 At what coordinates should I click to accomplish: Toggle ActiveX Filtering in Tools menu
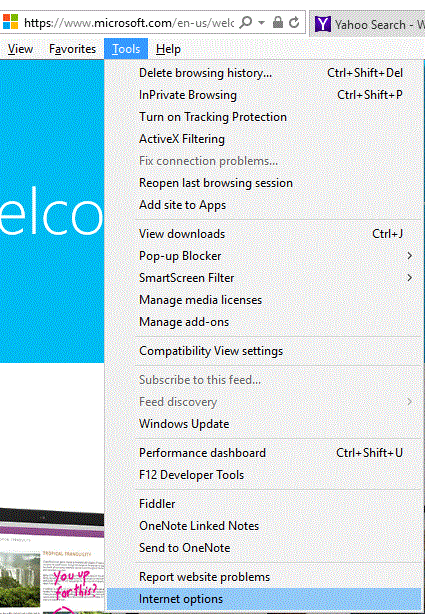264,139
